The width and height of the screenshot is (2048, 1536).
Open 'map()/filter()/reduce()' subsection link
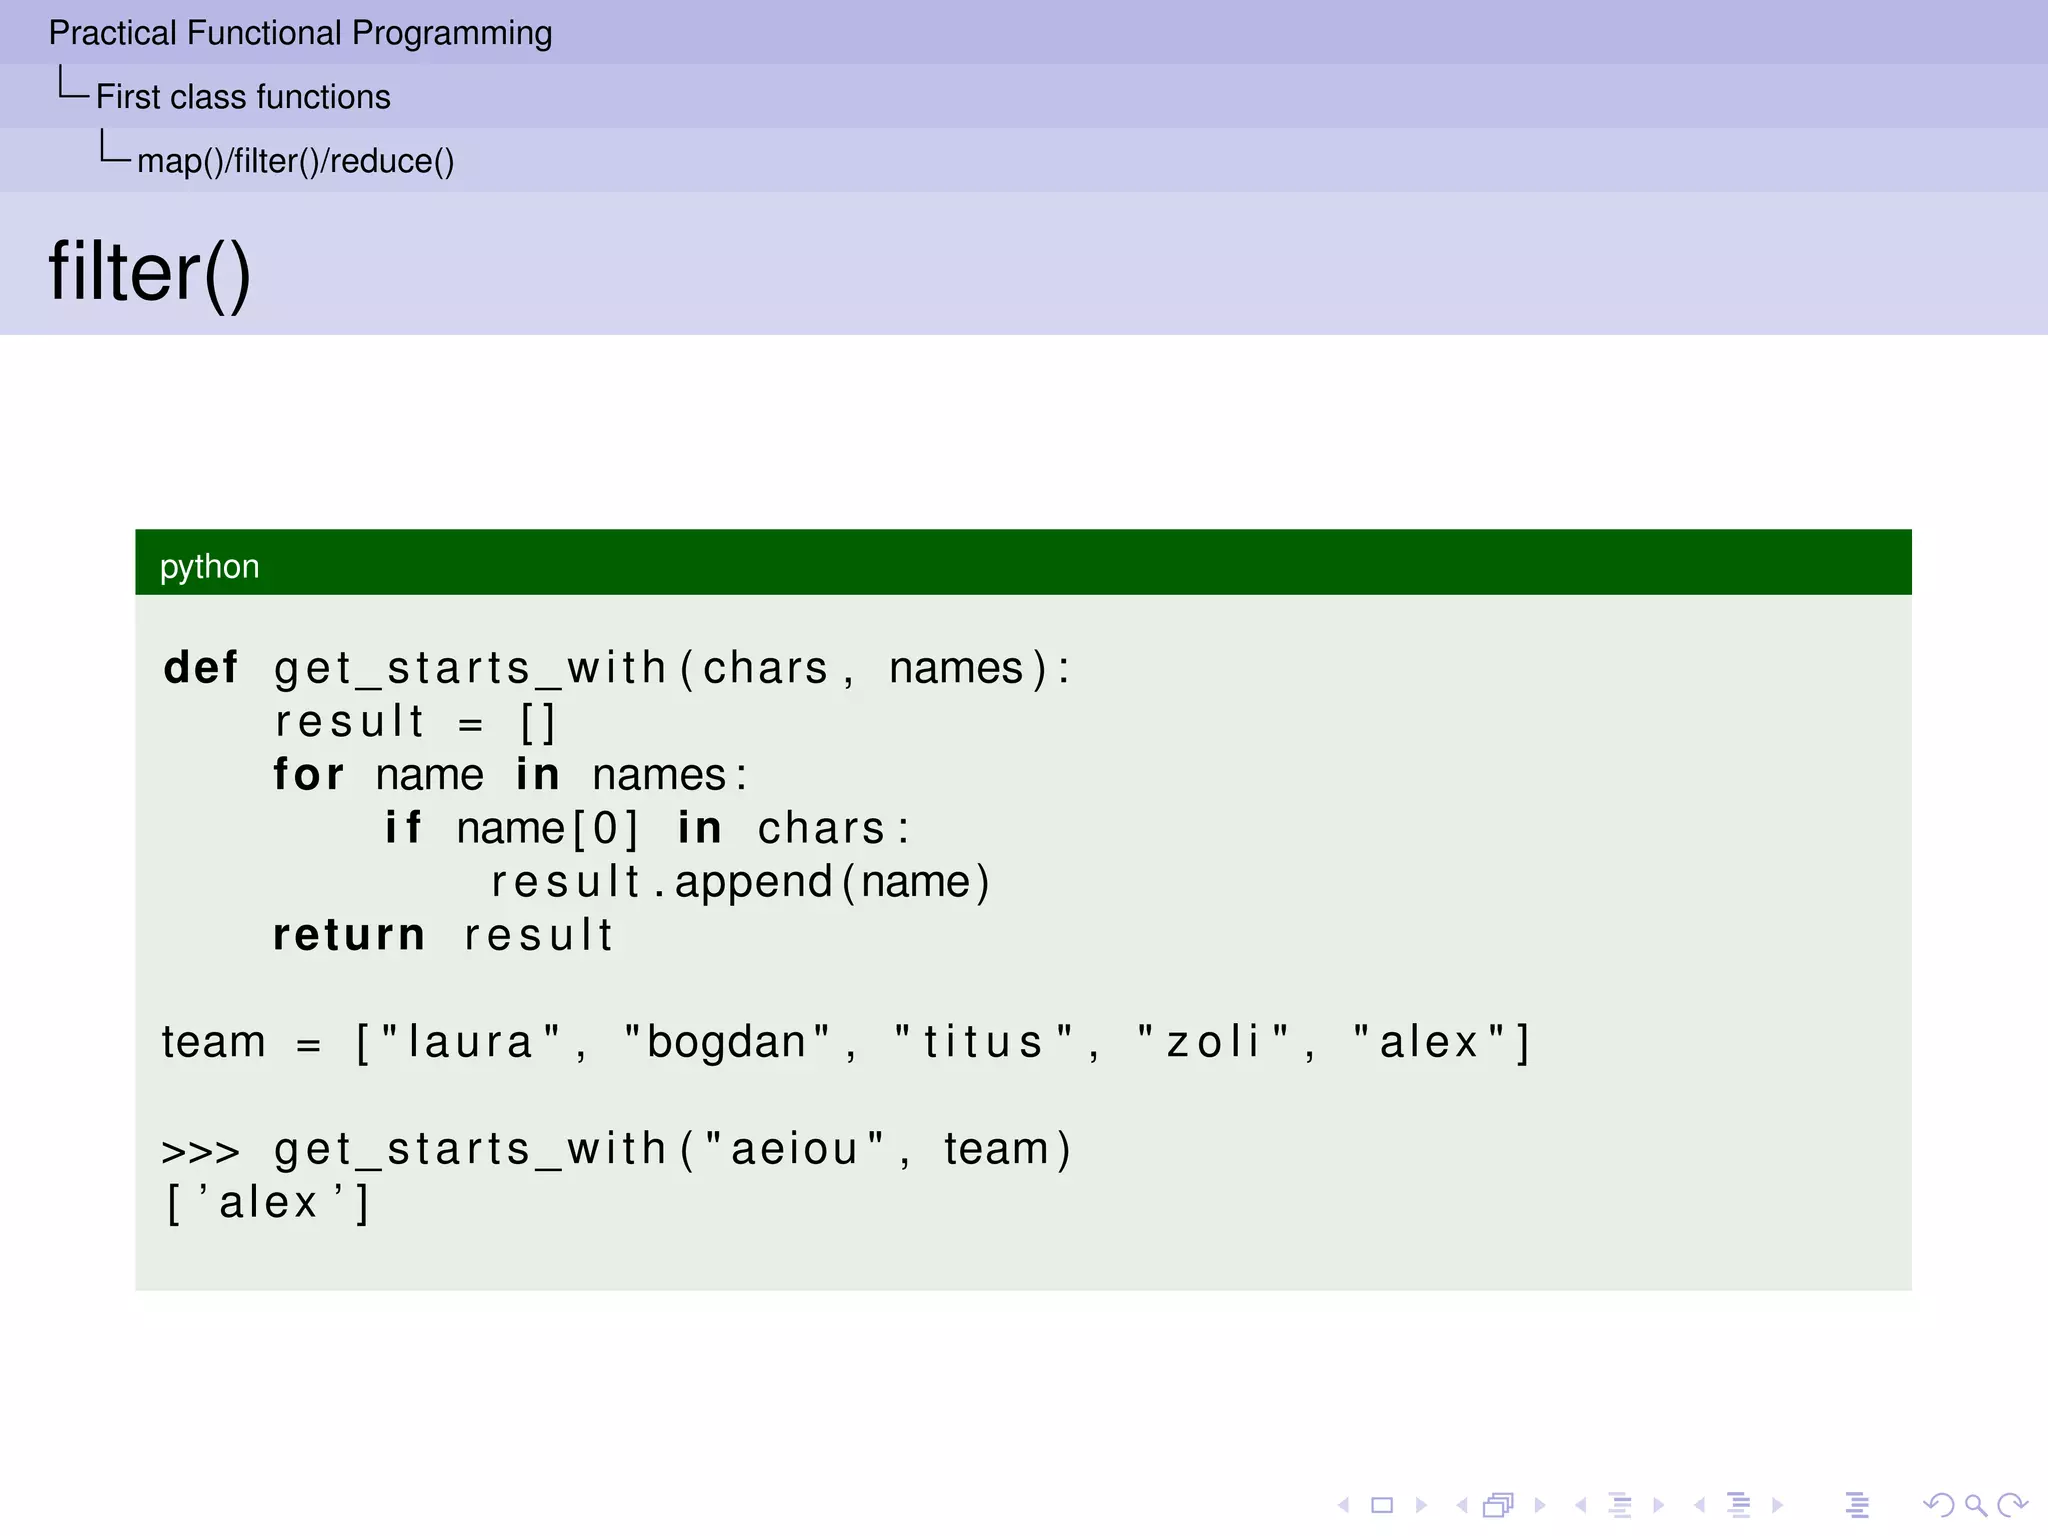(295, 161)
